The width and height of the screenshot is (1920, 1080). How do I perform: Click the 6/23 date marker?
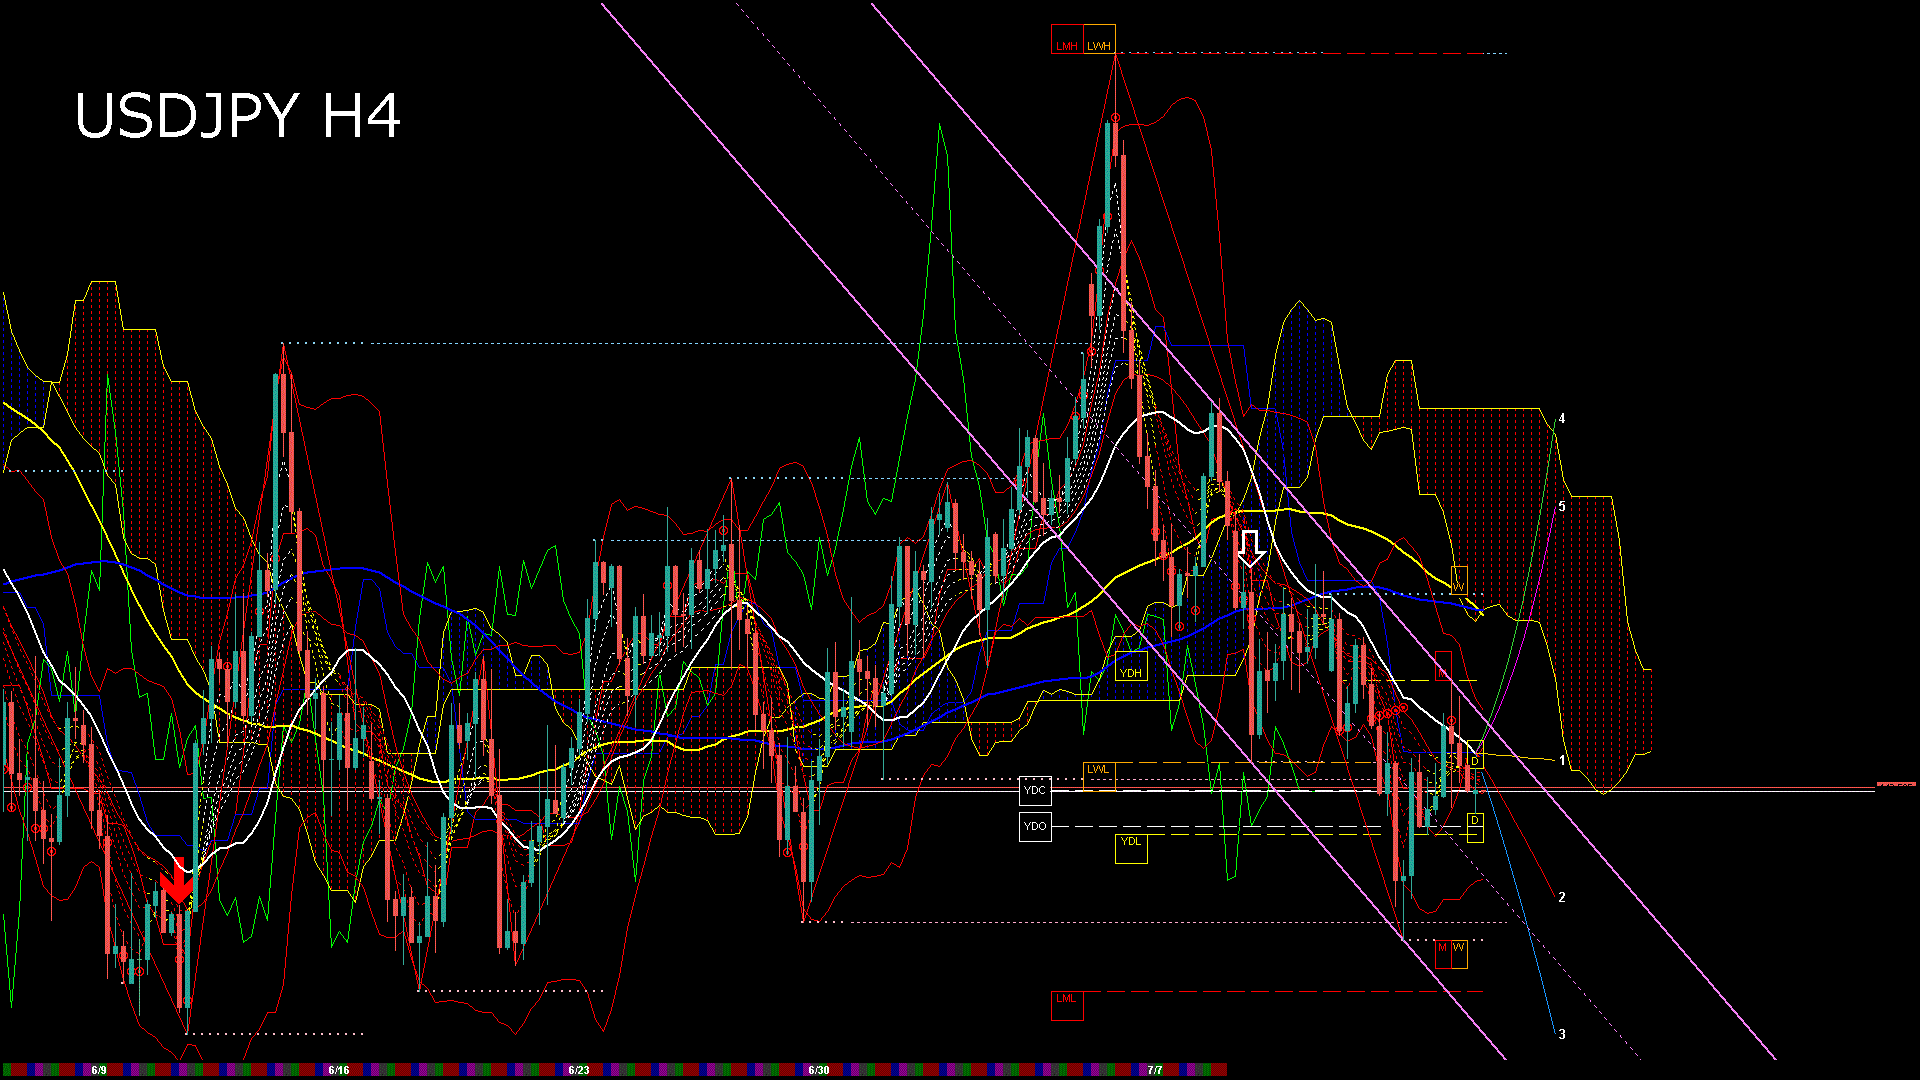click(579, 1070)
